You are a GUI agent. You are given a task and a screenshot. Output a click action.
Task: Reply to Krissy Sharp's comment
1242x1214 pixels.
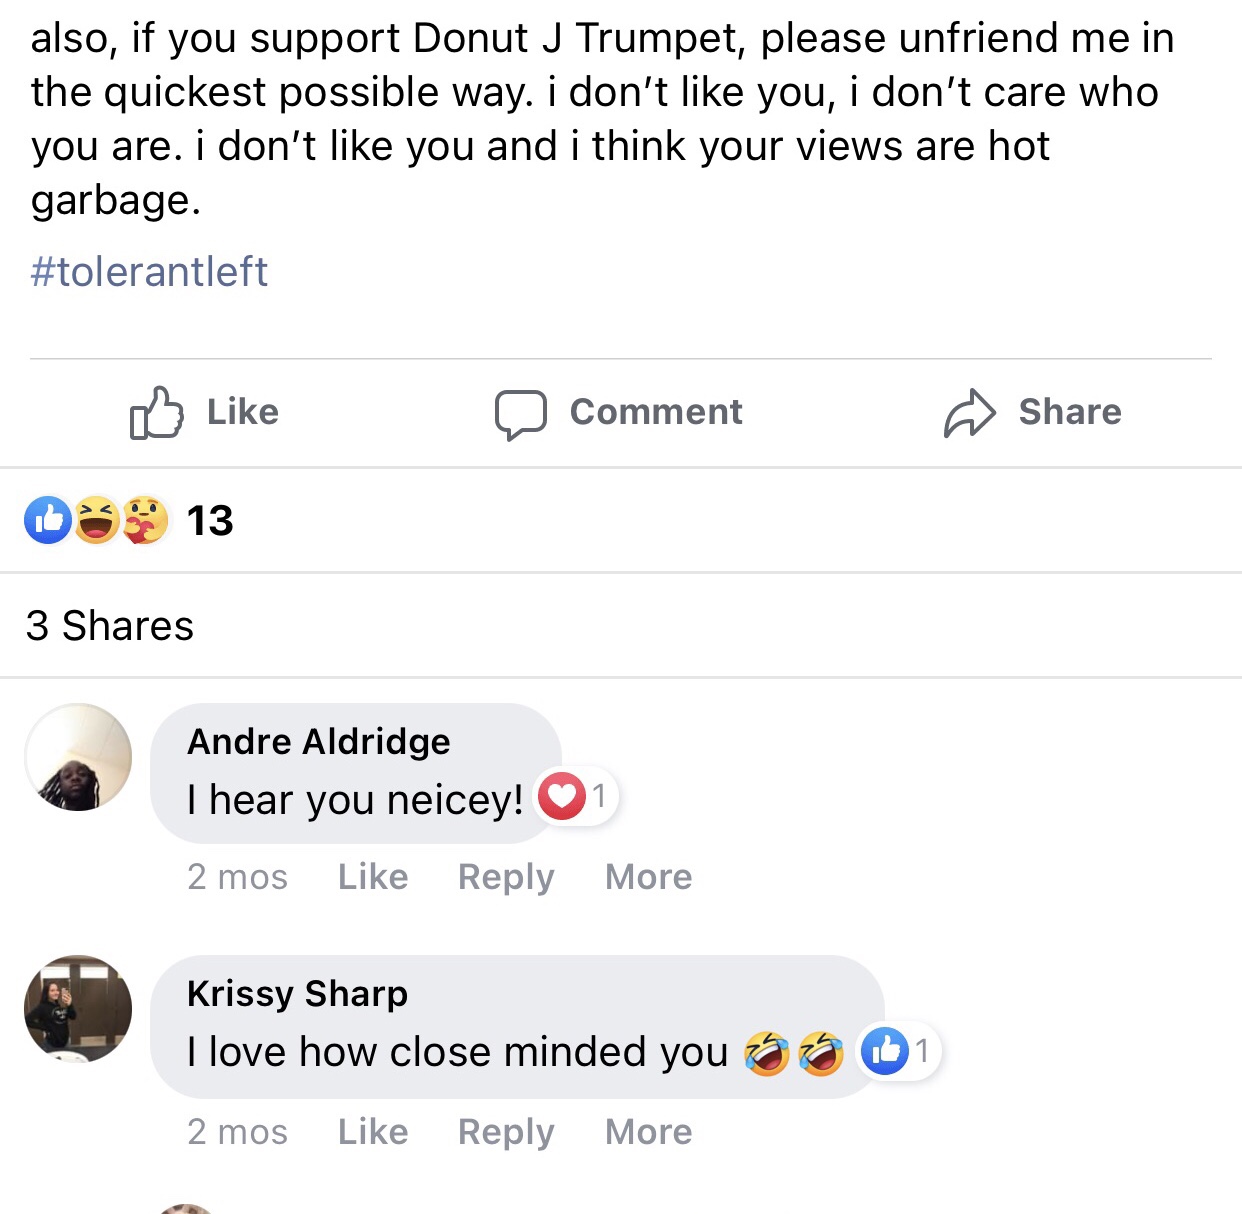(505, 1132)
